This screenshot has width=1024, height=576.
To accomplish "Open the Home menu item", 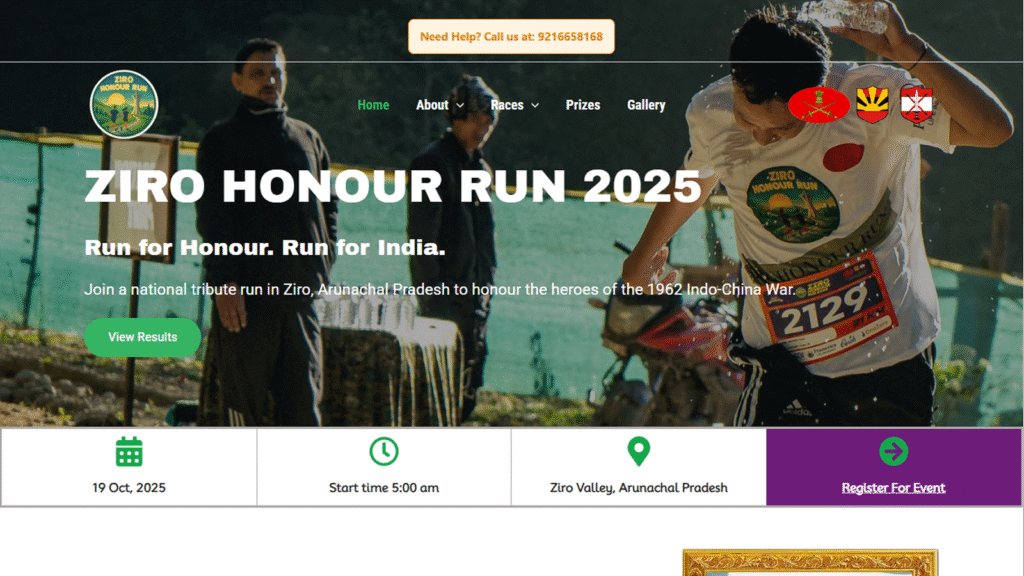I will pyautogui.click(x=374, y=104).
